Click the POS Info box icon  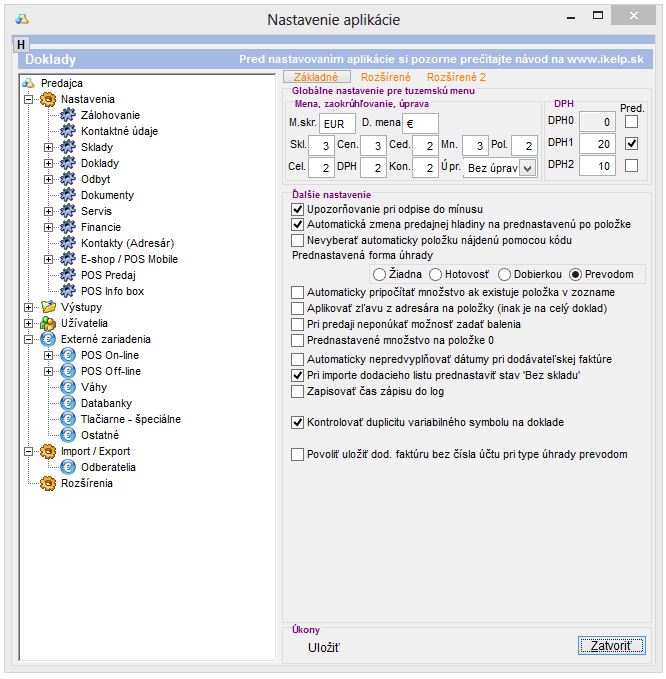point(68,292)
